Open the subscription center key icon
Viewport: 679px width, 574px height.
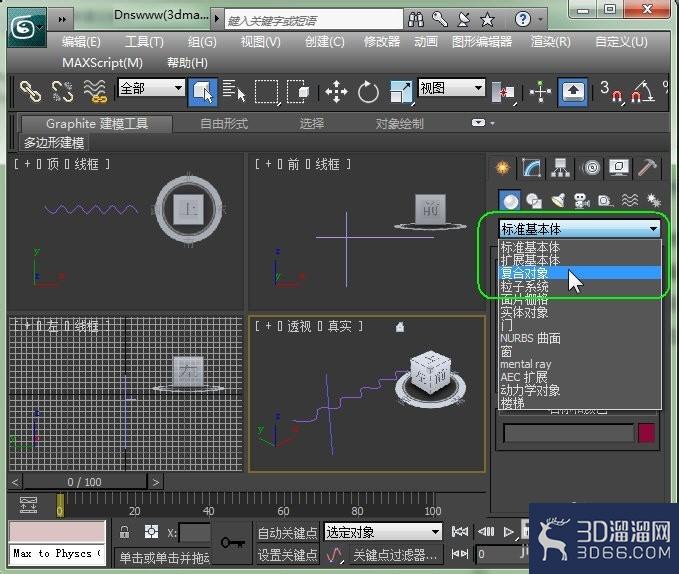click(440, 19)
